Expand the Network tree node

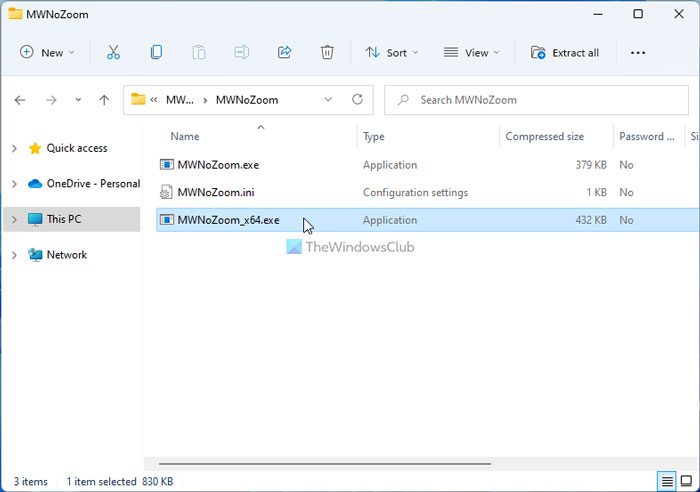pyautogui.click(x=14, y=255)
